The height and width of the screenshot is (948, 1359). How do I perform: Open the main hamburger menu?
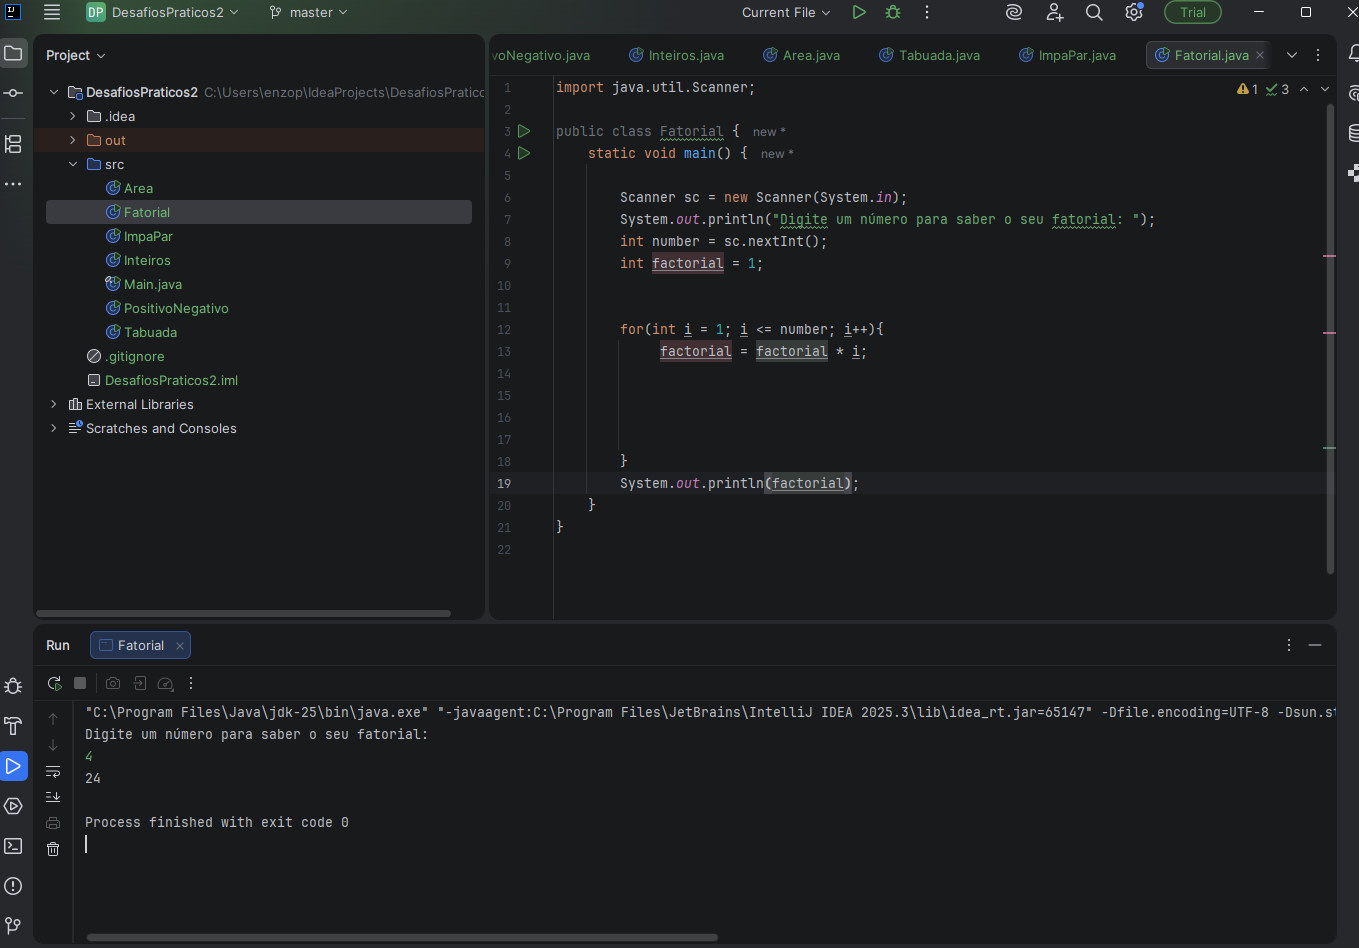click(x=52, y=12)
